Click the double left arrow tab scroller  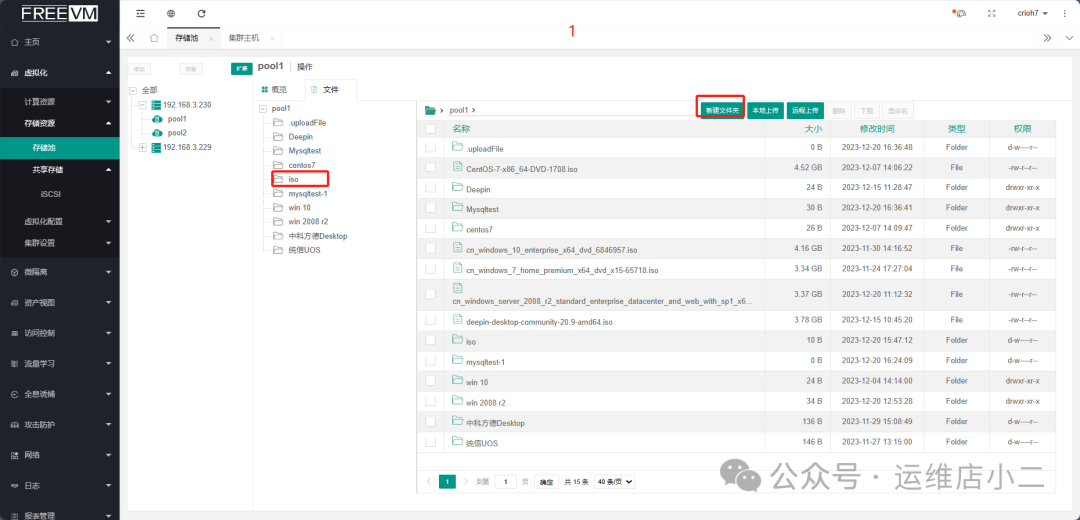click(130, 38)
